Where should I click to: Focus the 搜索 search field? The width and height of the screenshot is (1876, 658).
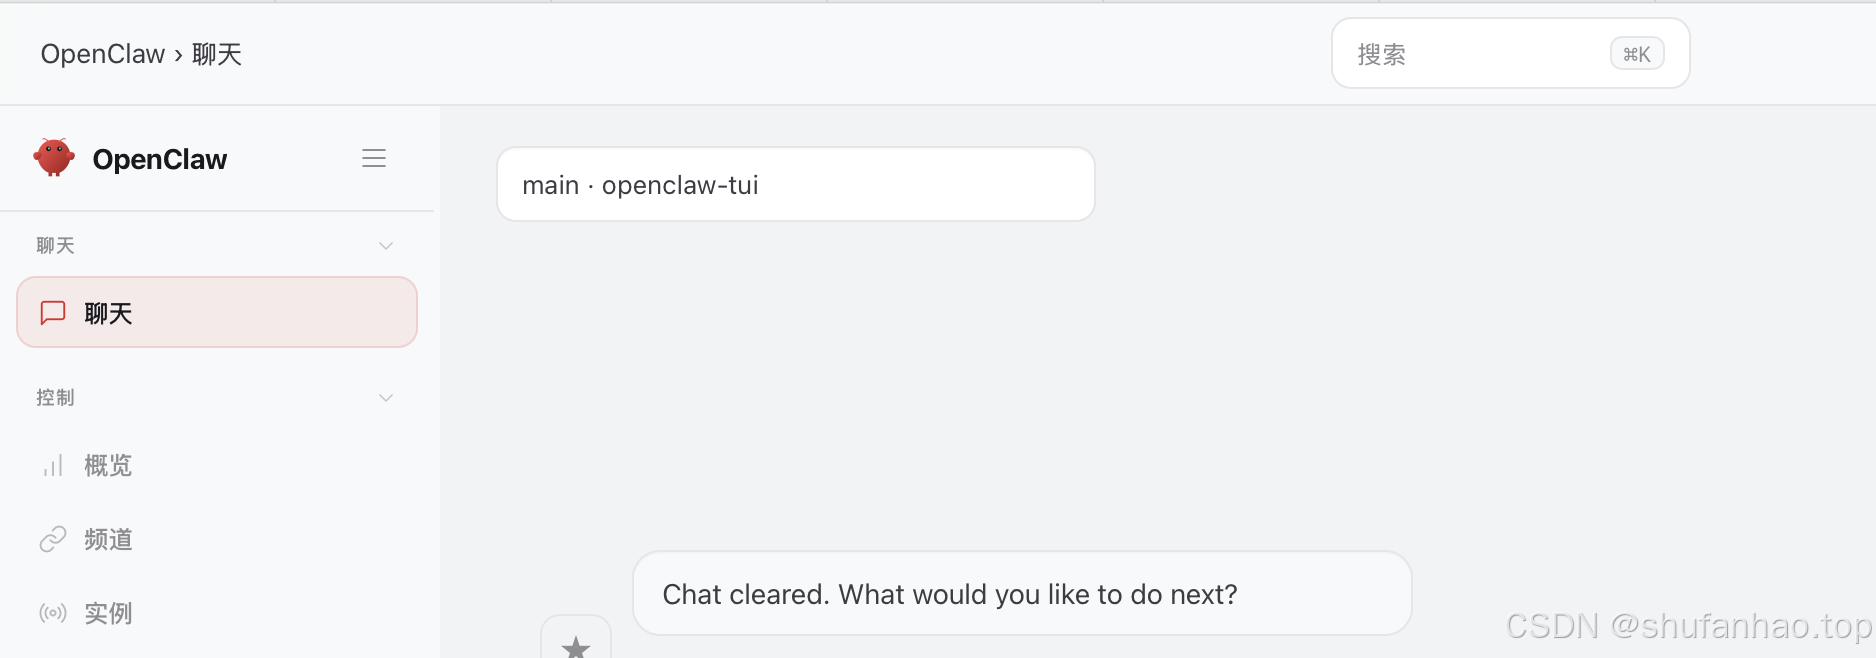[x=1470, y=54]
